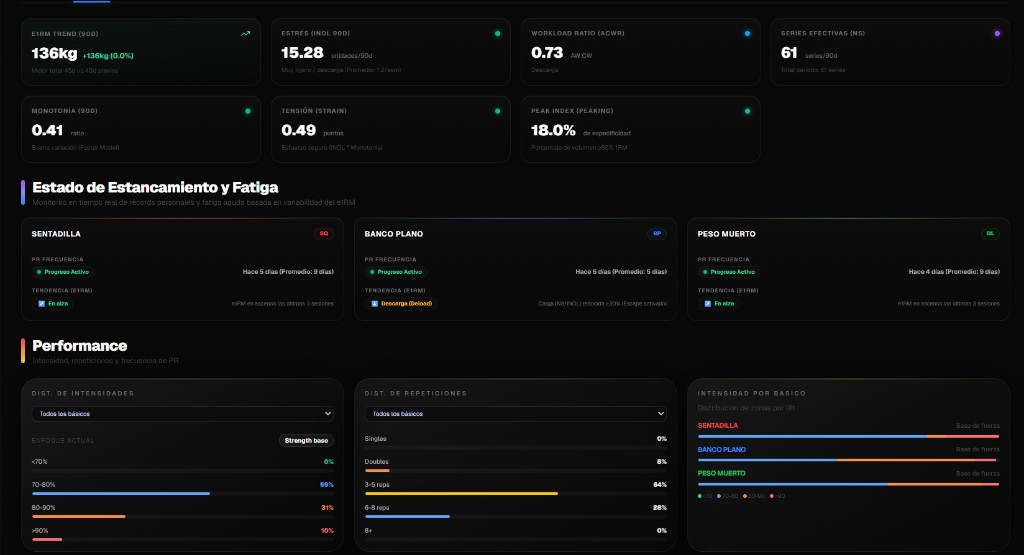This screenshot has height=555, width=1024.
Task: Click Banco Plano's 'Progreso Activo' status badge
Action: 396,272
